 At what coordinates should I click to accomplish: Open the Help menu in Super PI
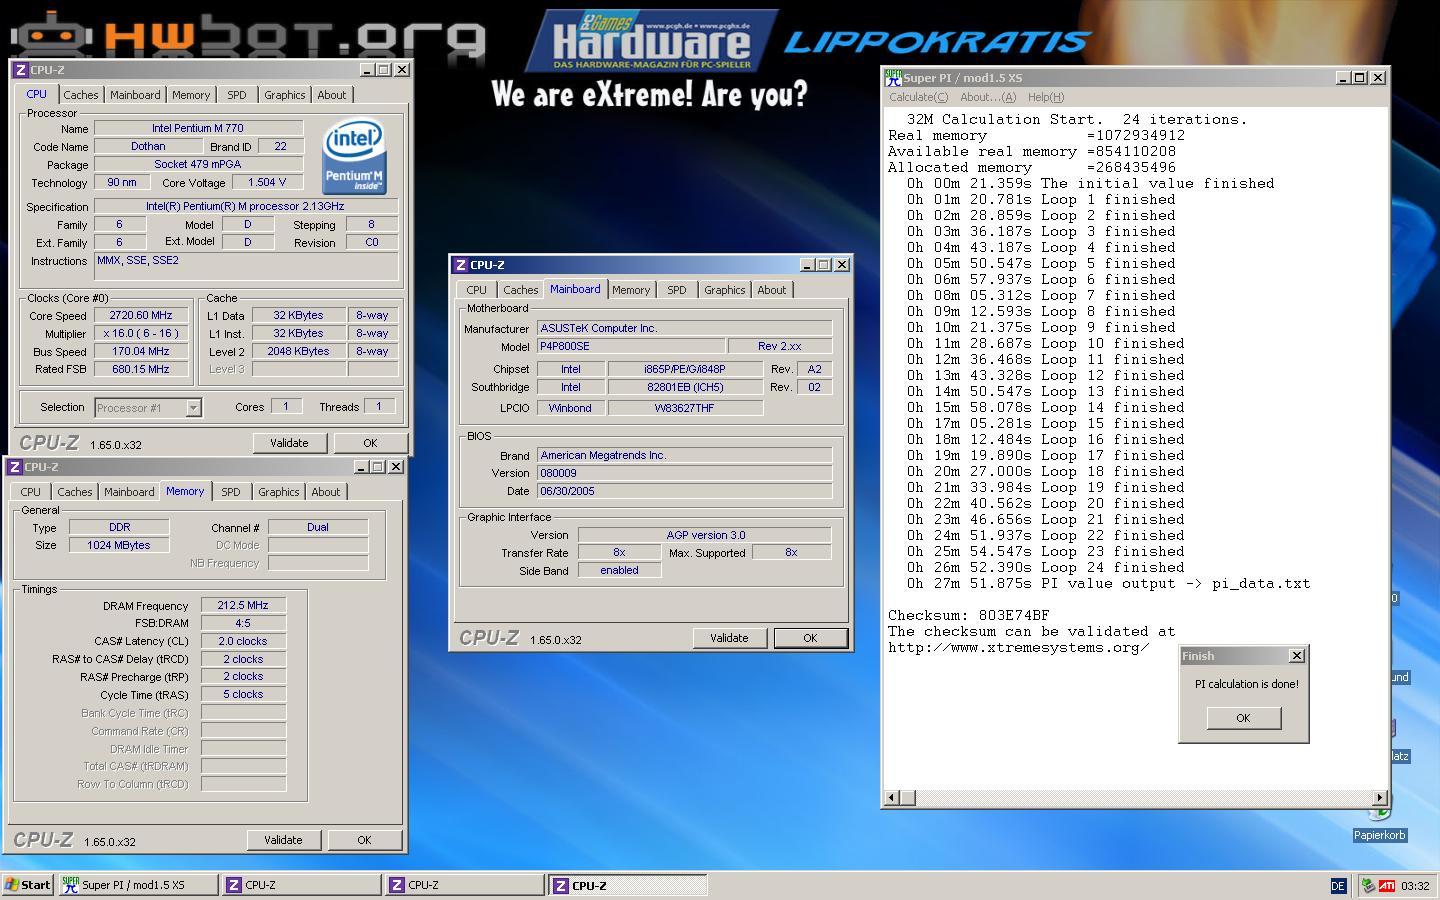click(1046, 97)
